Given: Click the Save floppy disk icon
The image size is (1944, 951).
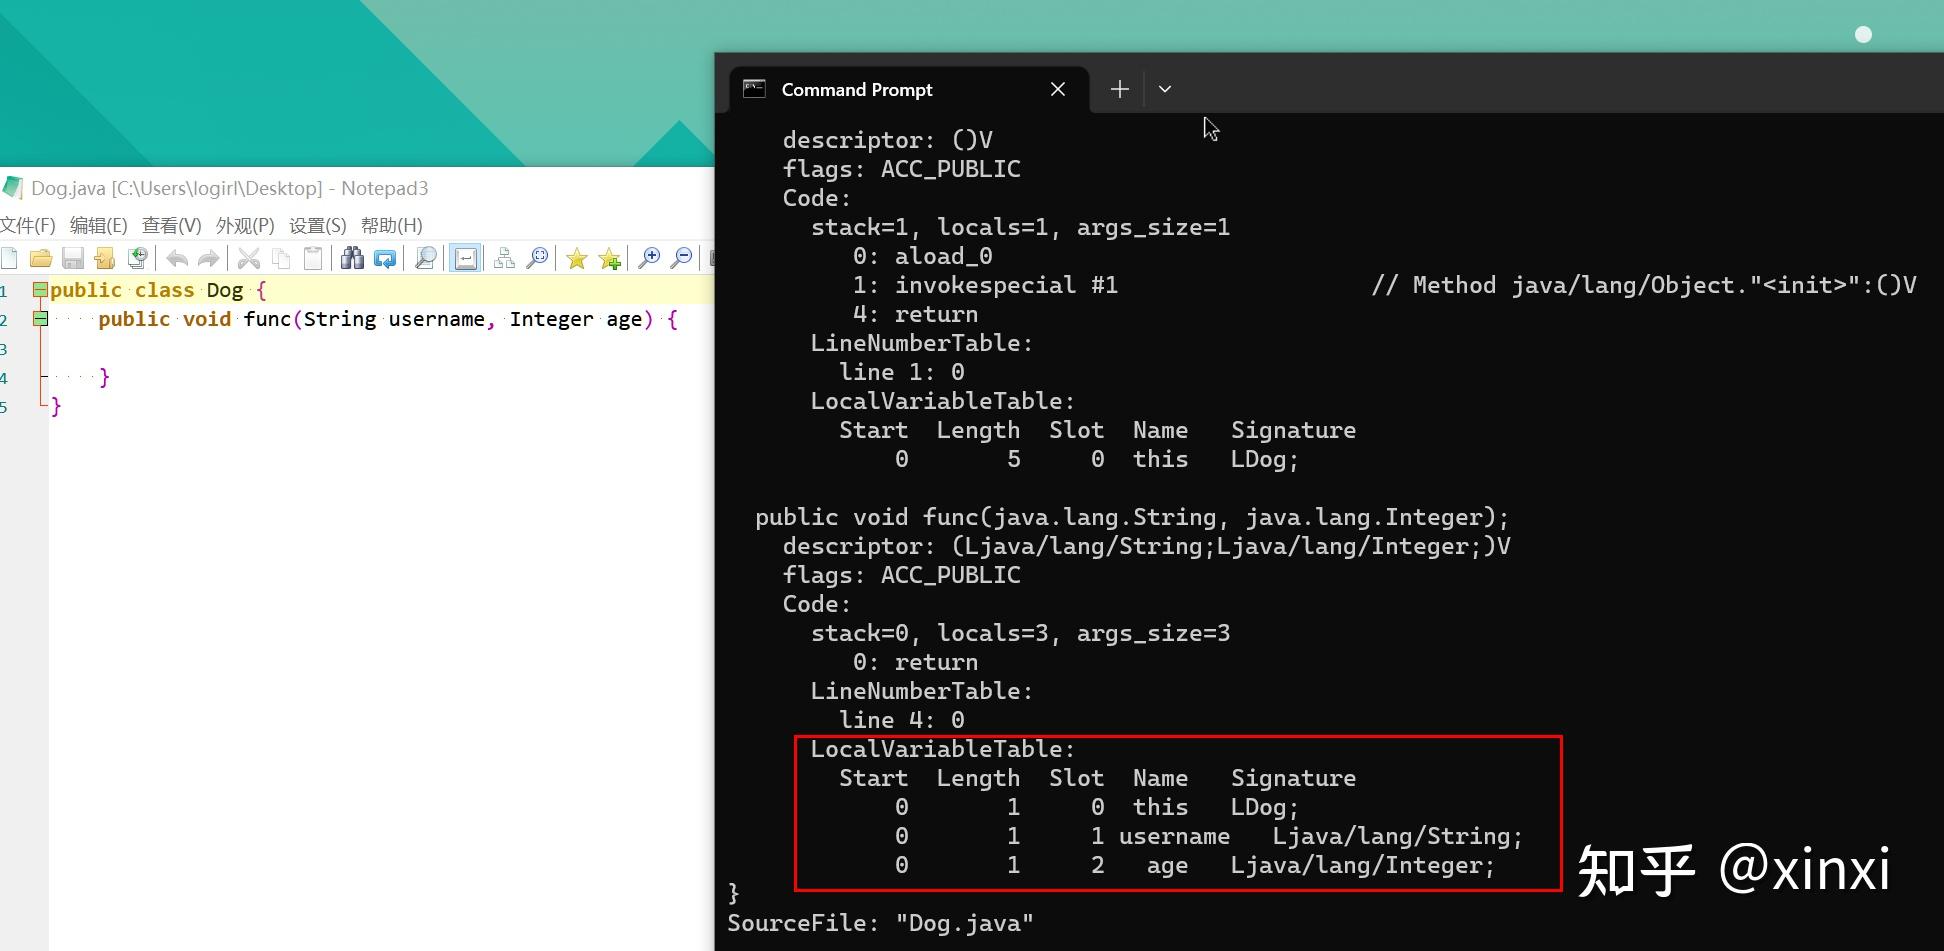Looking at the screenshot, I should [73, 258].
